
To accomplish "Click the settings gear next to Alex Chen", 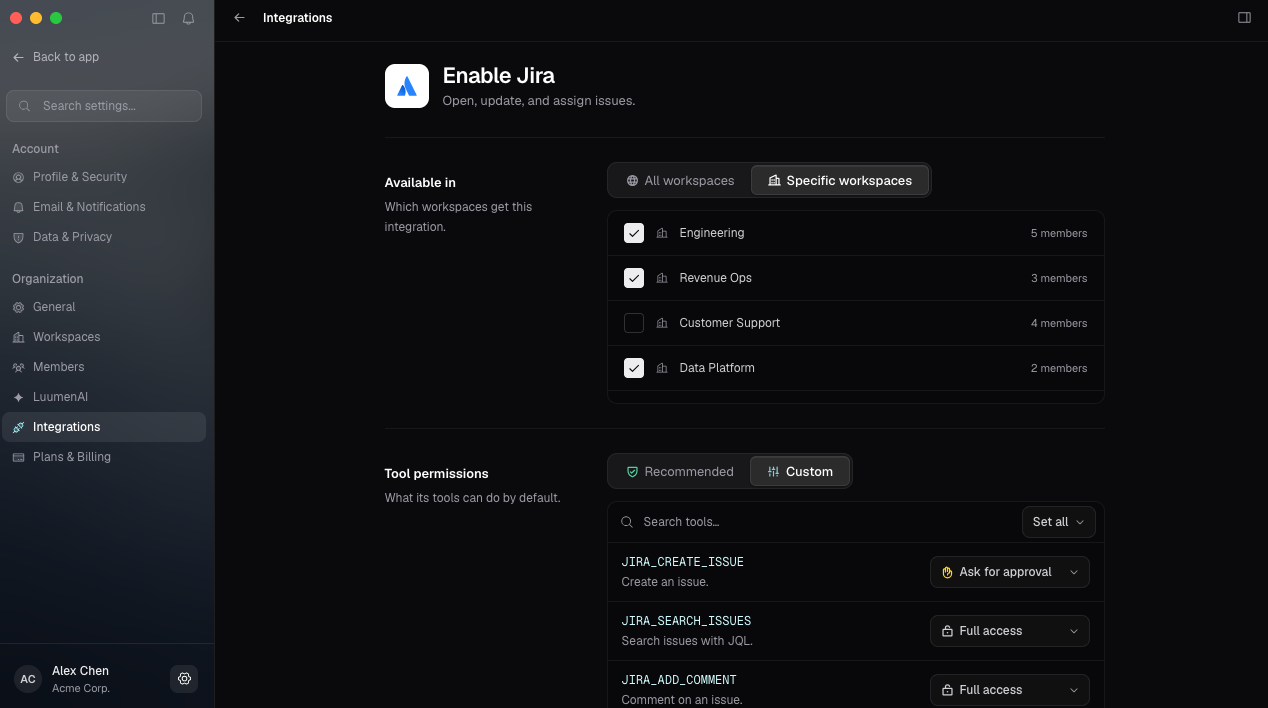I will (184, 679).
